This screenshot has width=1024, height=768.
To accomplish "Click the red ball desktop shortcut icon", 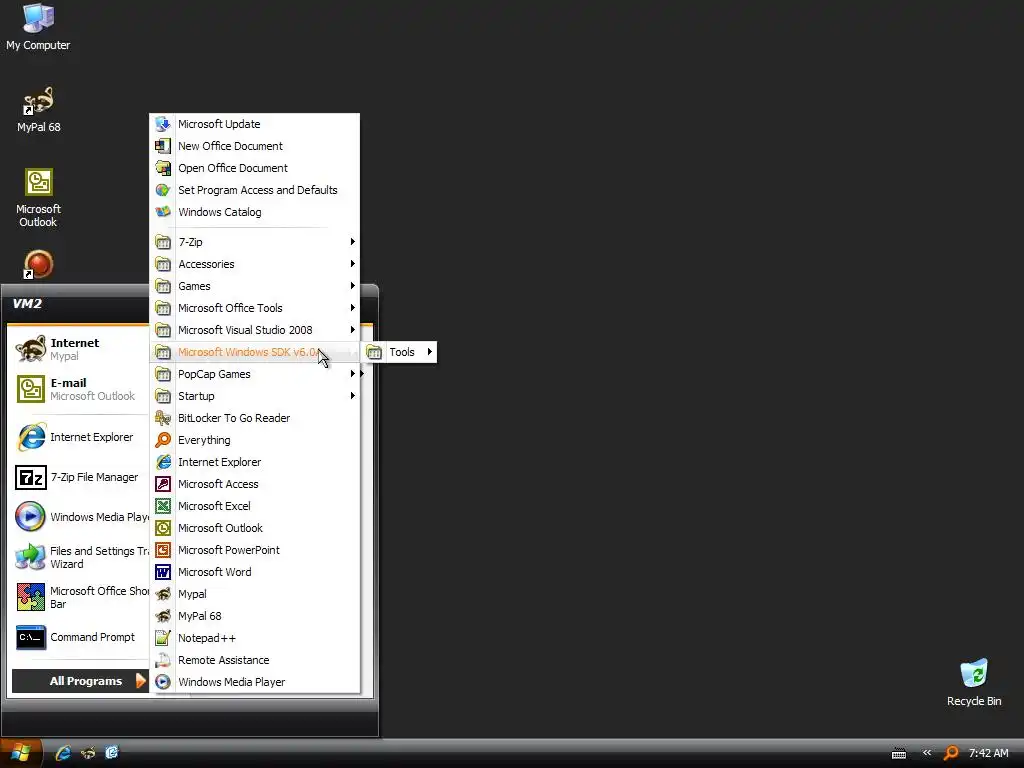I will coord(39,264).
